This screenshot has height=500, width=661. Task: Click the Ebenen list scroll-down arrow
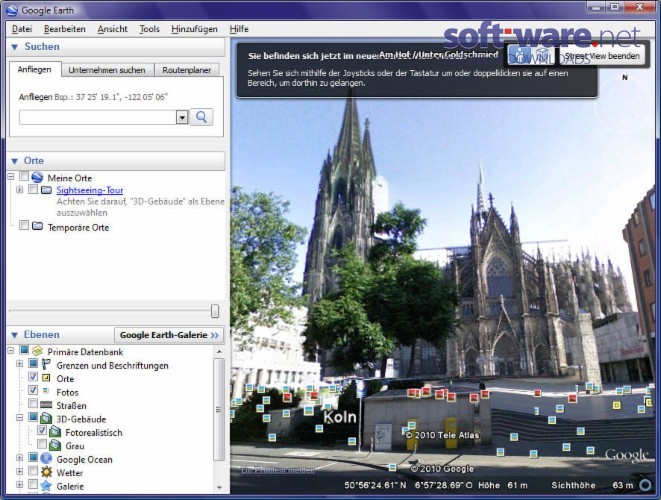pos(219,488)
